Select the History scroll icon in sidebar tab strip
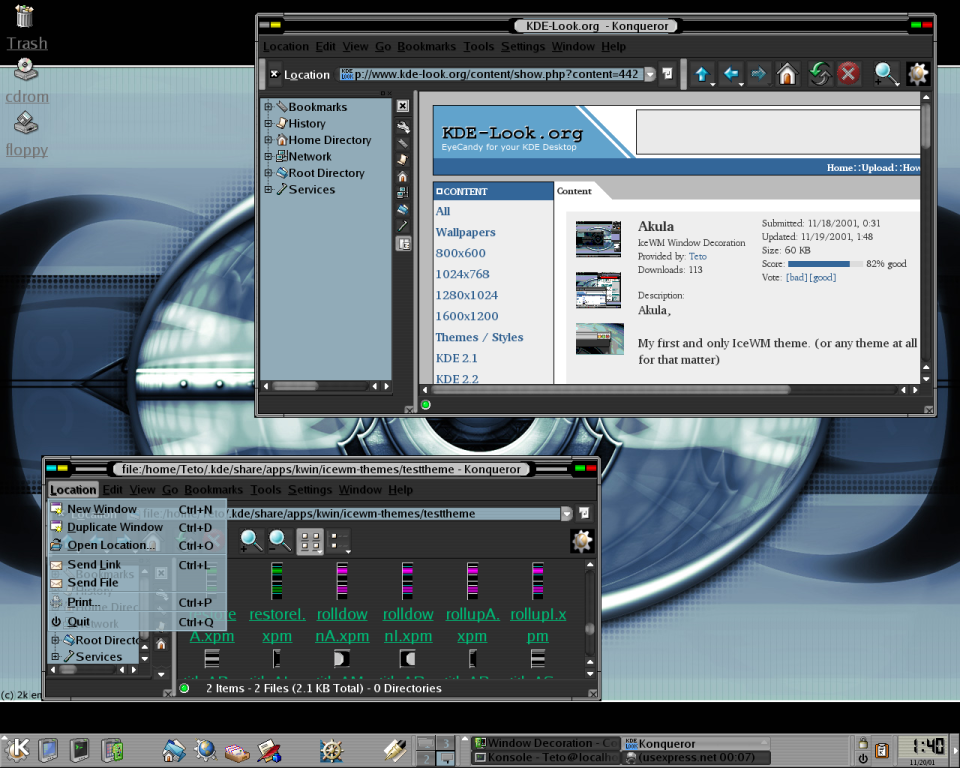The height and width of the screenshot is (768, 960). pyautogui.click(x=403, y=160)
